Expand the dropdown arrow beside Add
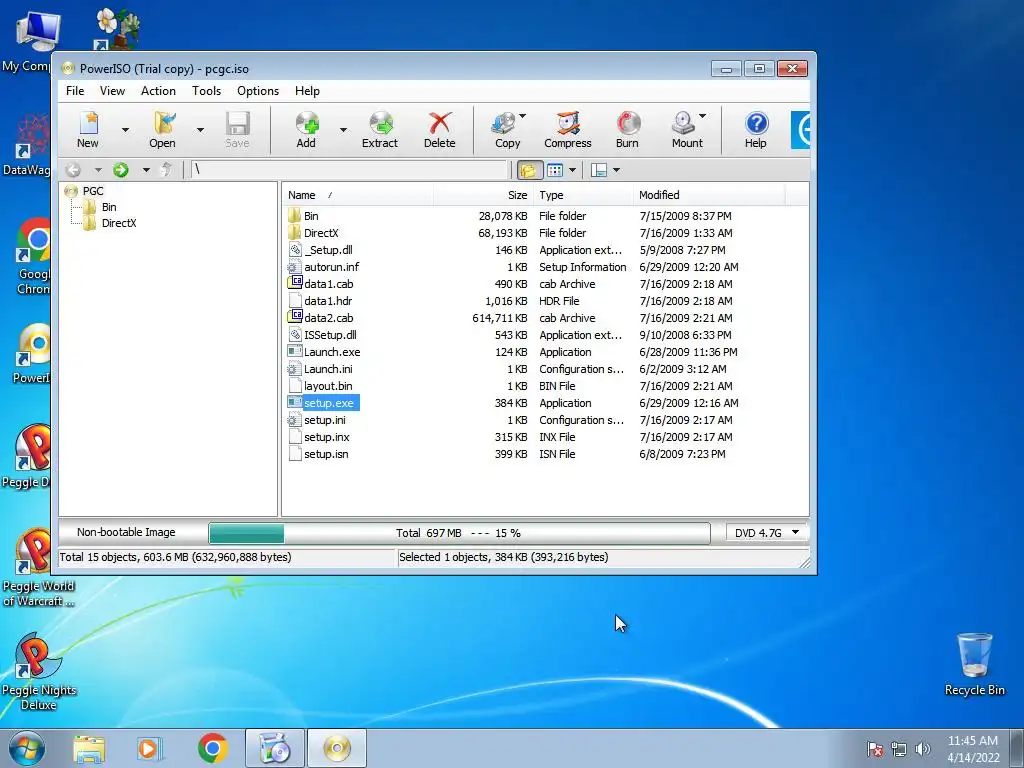This screenshot has width=1024, height=768. 343,130
